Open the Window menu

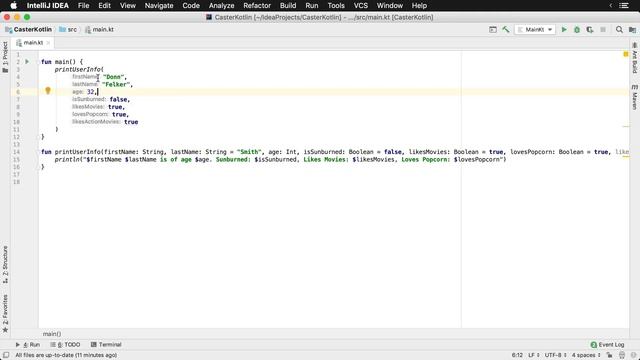(389, 6)
